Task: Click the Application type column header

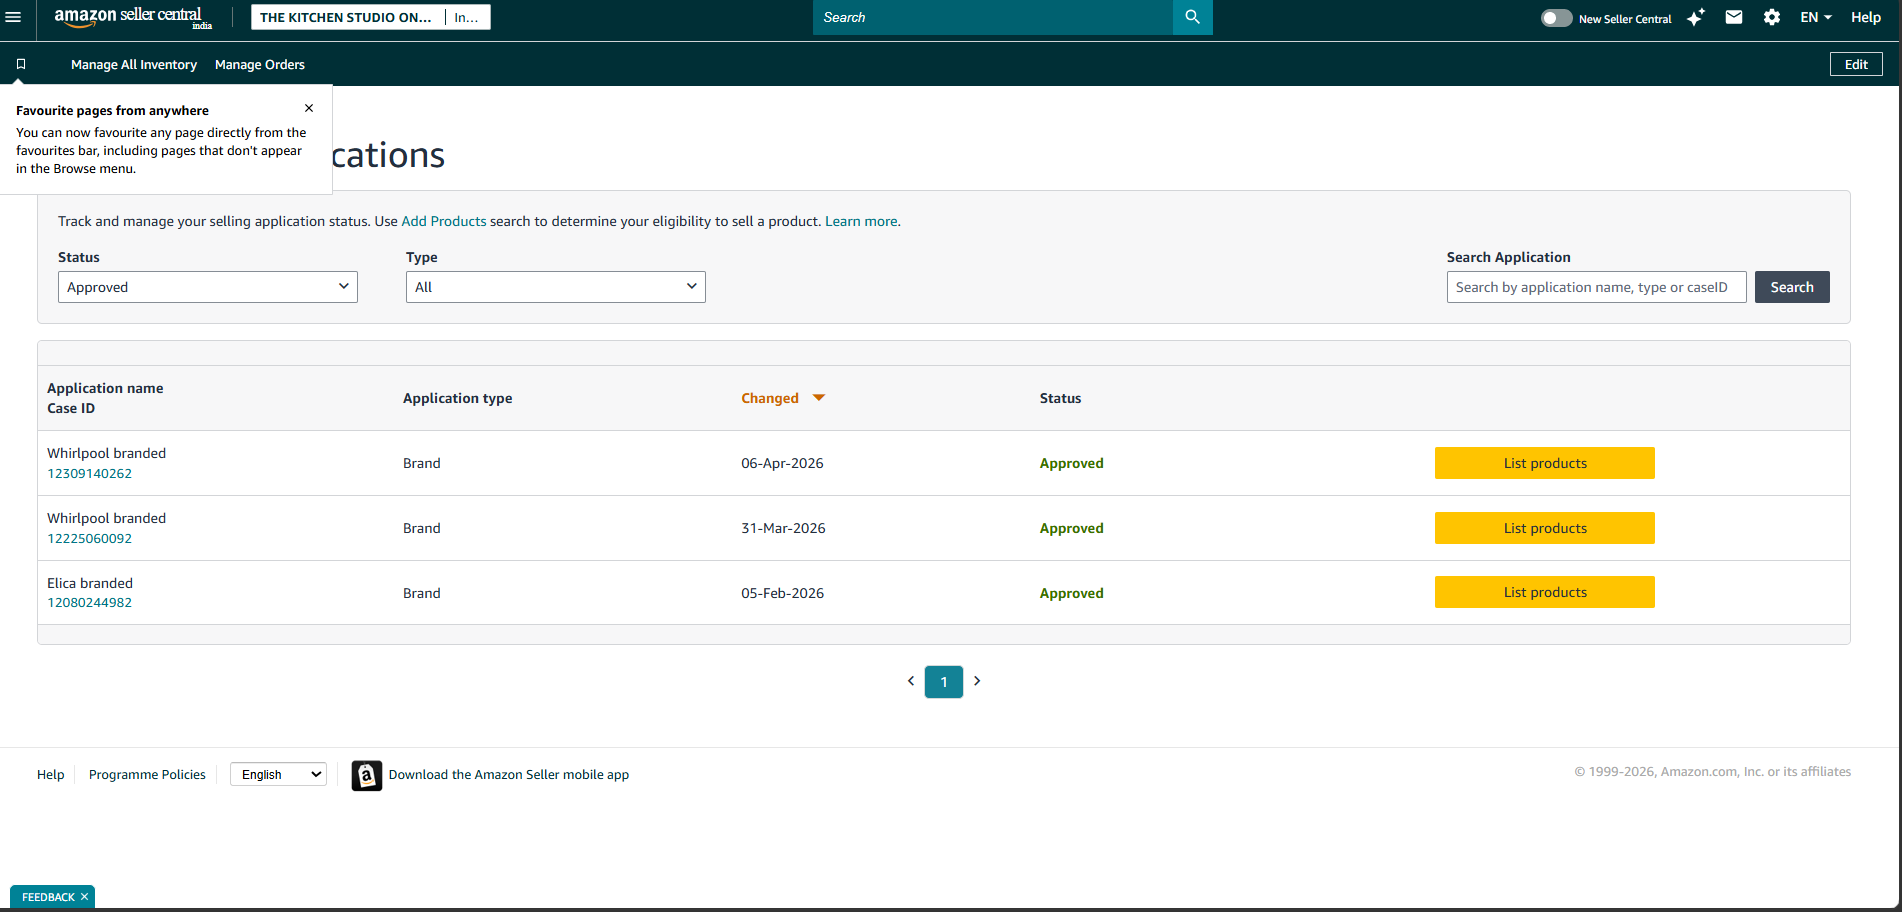Action: (x=458, y=398)
